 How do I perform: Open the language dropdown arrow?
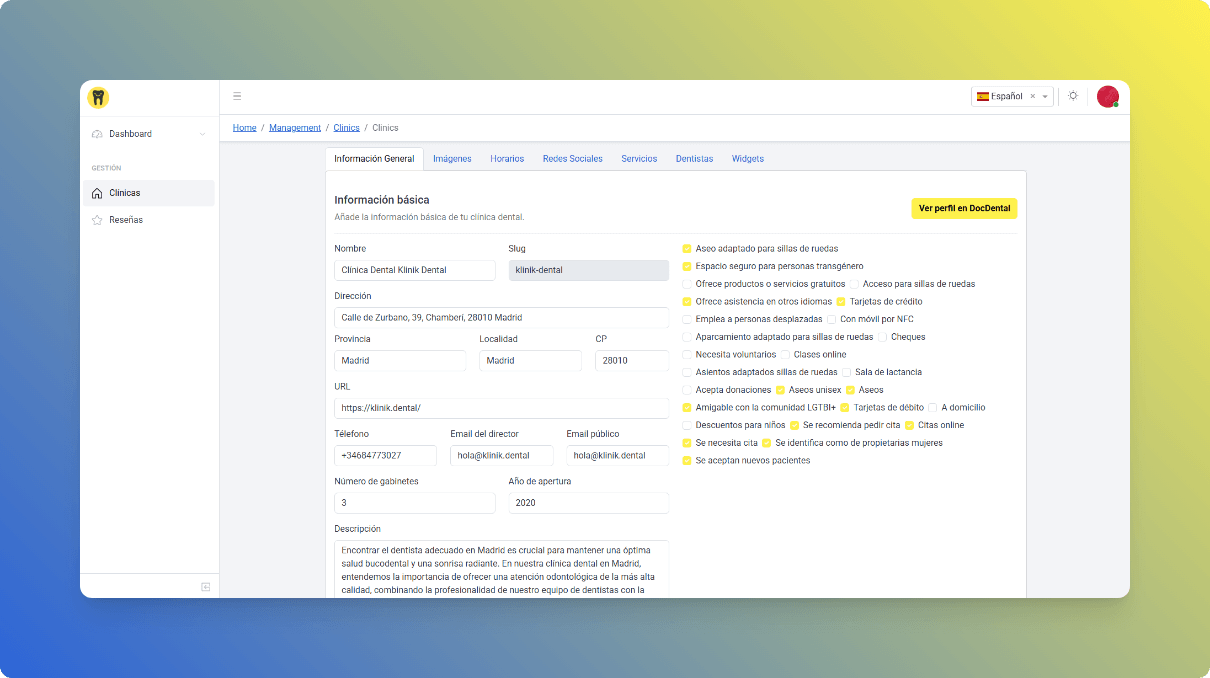(x=1045, y=97)
